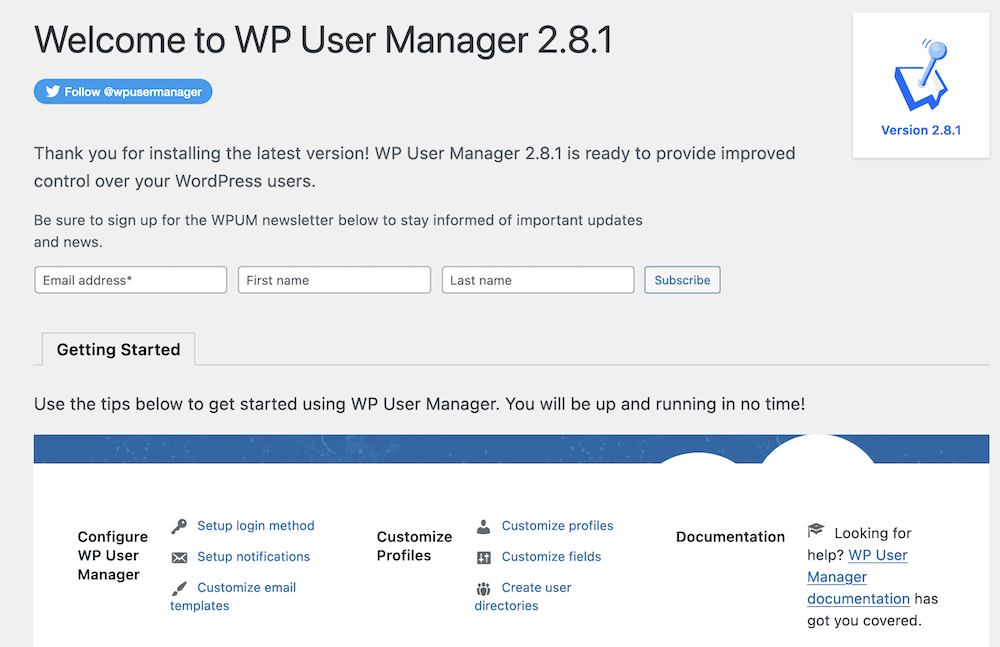Click the brush icon beside Customize email templates
Image resolution: width=1000 pixels, height=647 pixels.
pos(179,588)
